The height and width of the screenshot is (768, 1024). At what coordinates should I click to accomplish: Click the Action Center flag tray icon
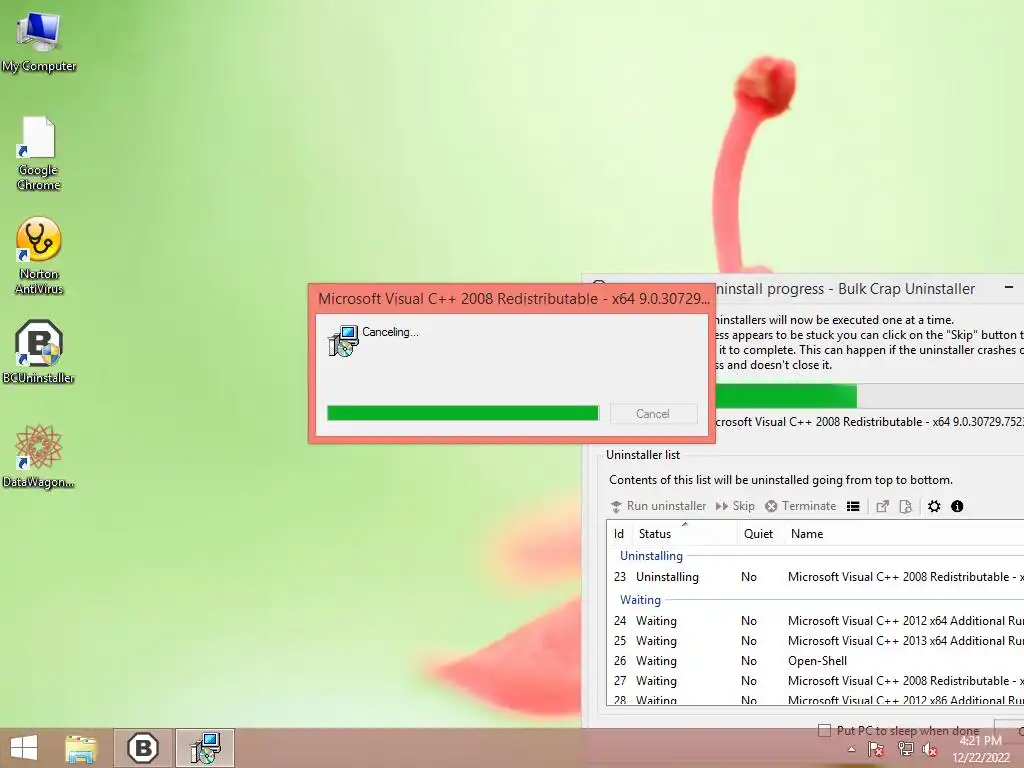pos(876,750)
